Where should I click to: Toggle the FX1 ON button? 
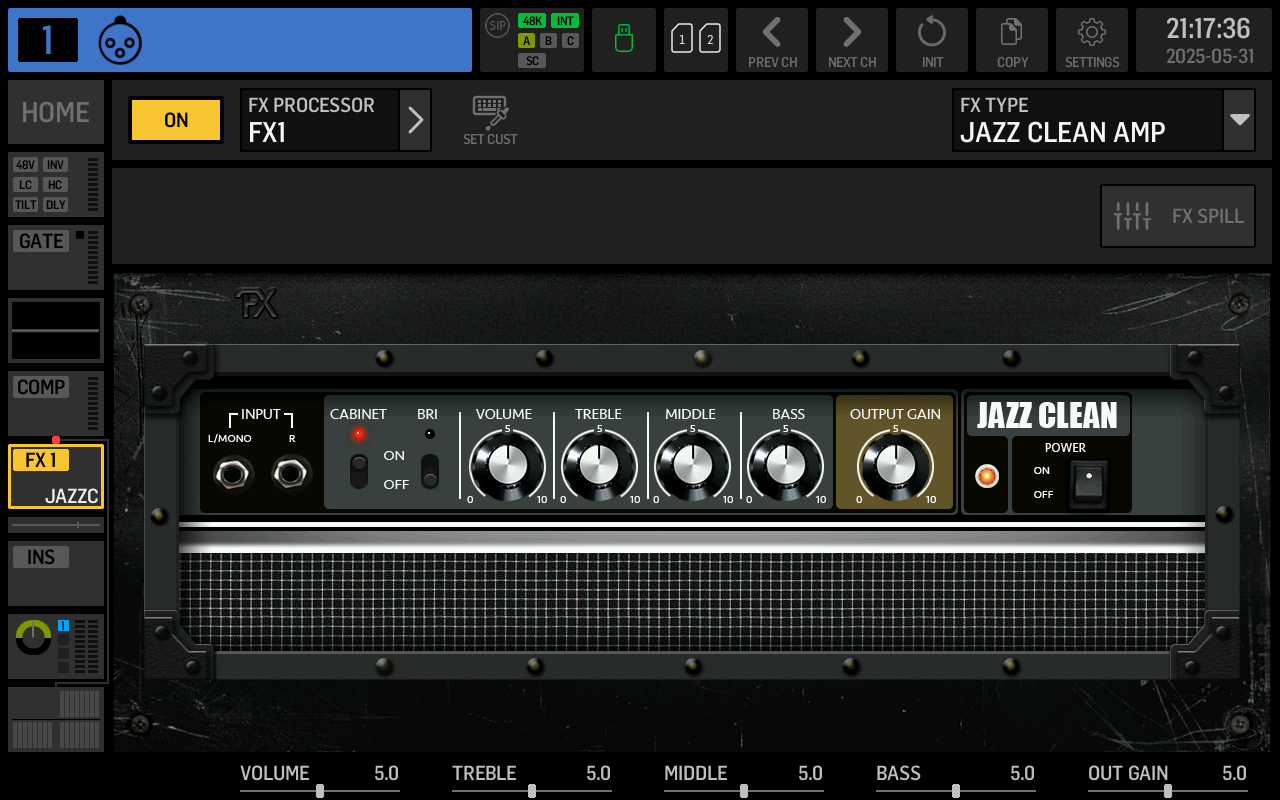tap(175, 120)
